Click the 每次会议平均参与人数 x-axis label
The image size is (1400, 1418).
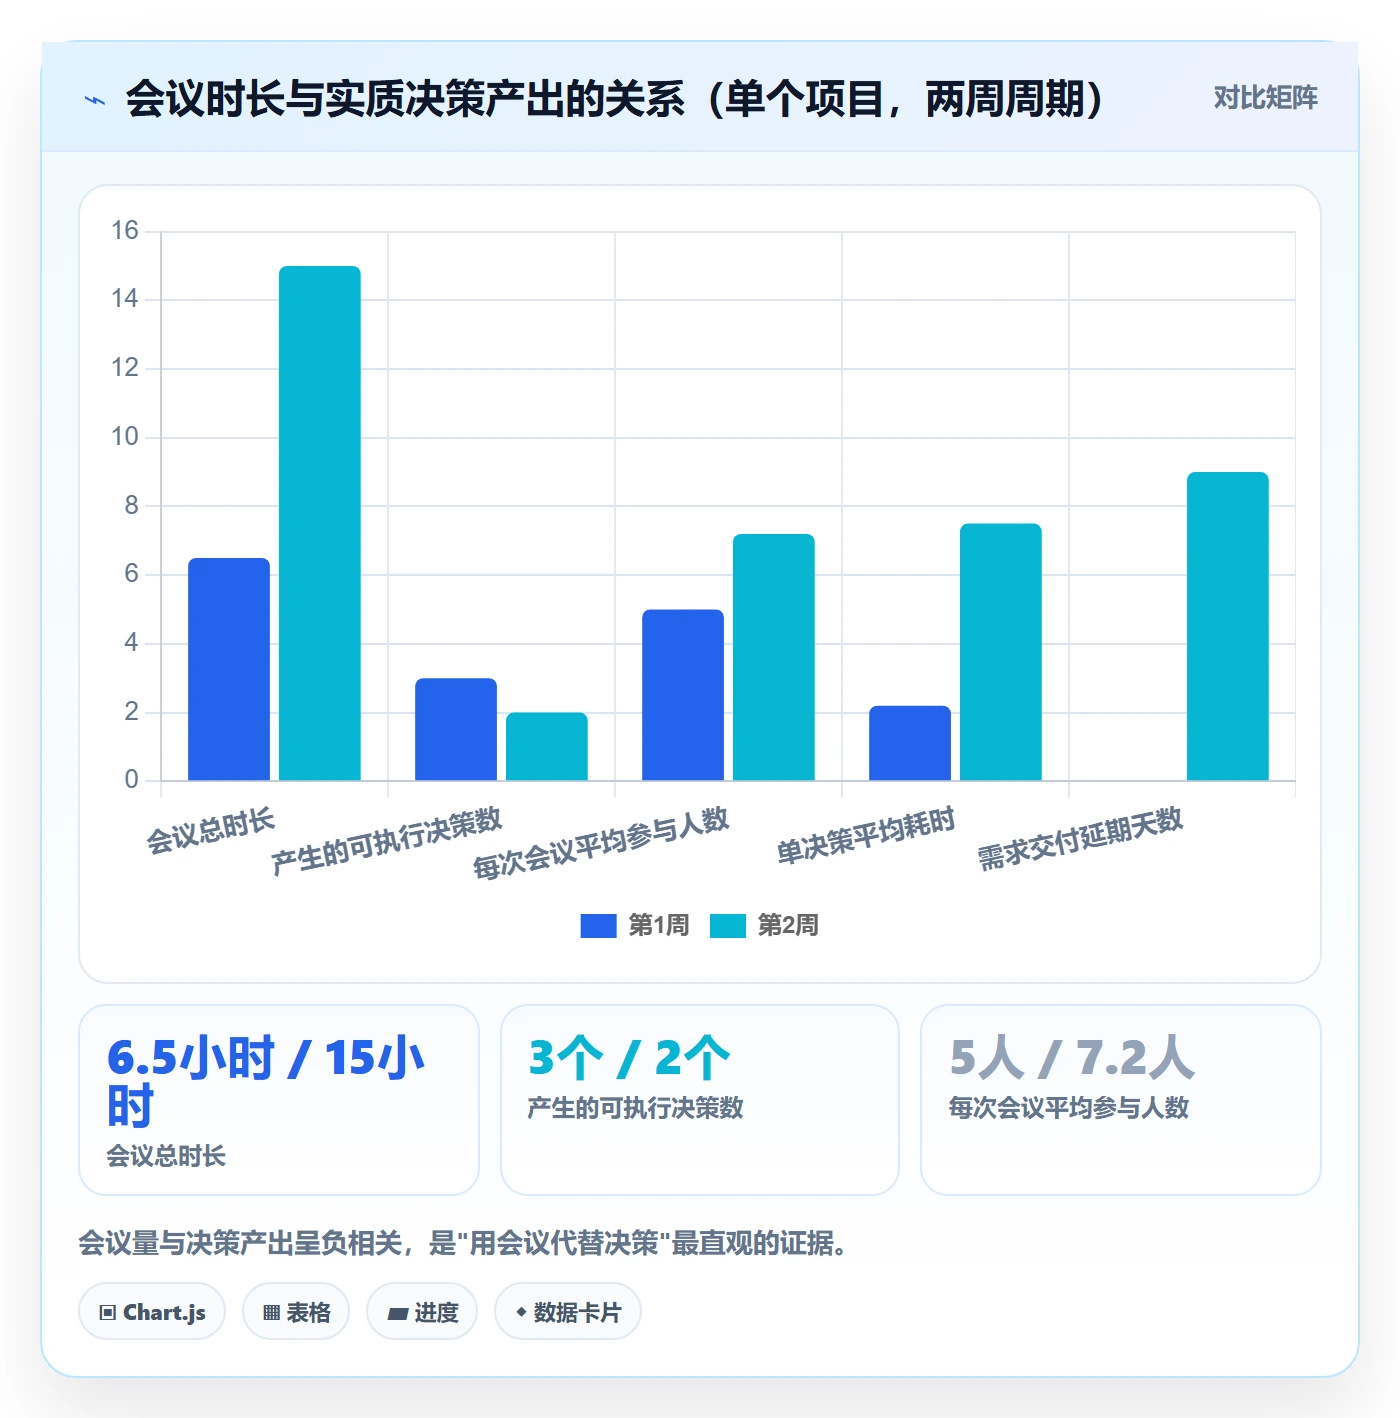click(601, 843)
